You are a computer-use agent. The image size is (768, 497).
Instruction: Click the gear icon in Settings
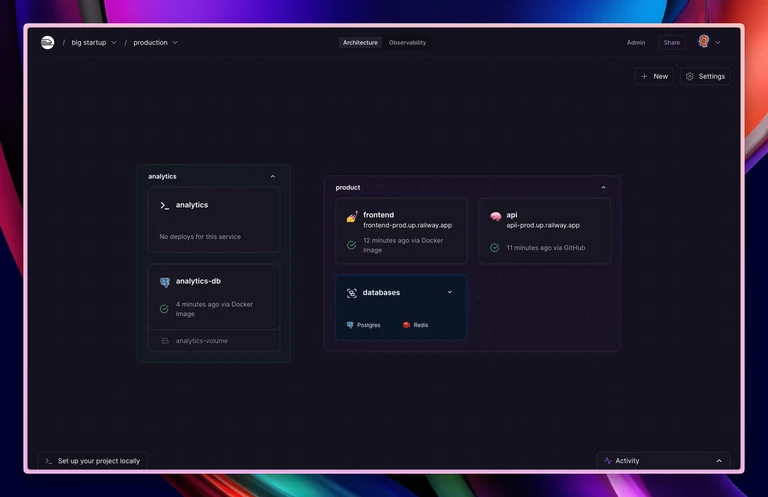click(x=690, y=76)
